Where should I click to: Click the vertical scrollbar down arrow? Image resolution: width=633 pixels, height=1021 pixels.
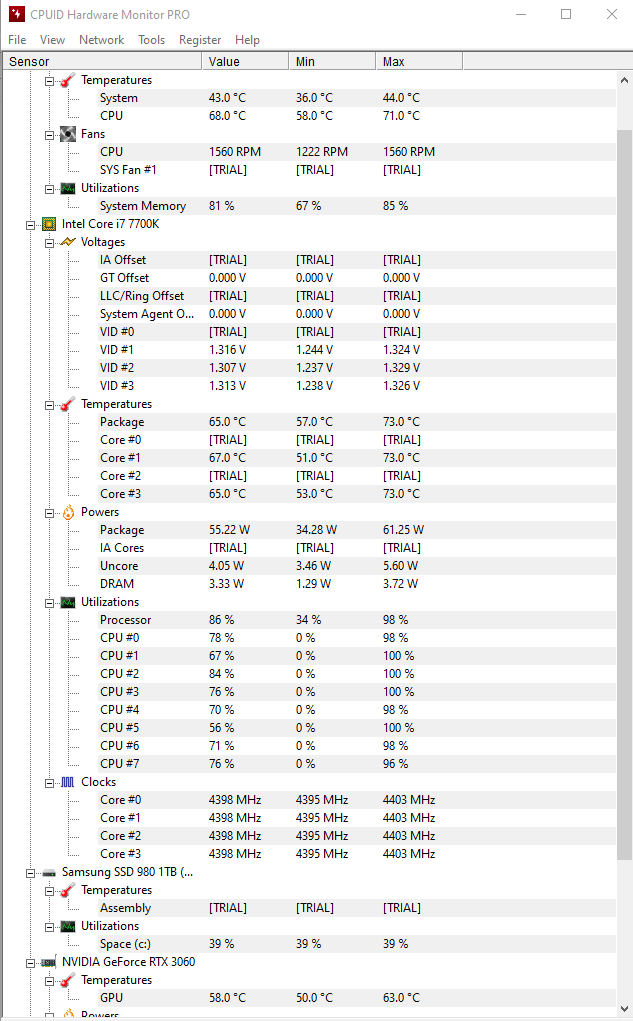(625, 1009)
